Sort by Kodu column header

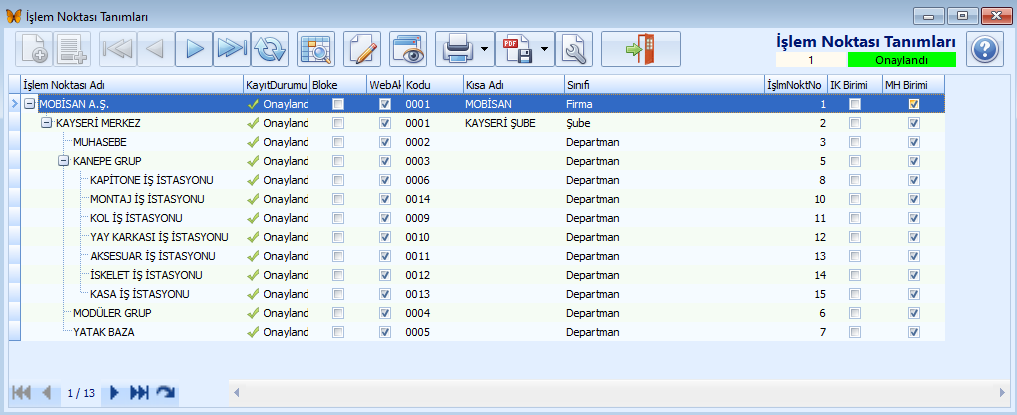(x=433, y=85)
